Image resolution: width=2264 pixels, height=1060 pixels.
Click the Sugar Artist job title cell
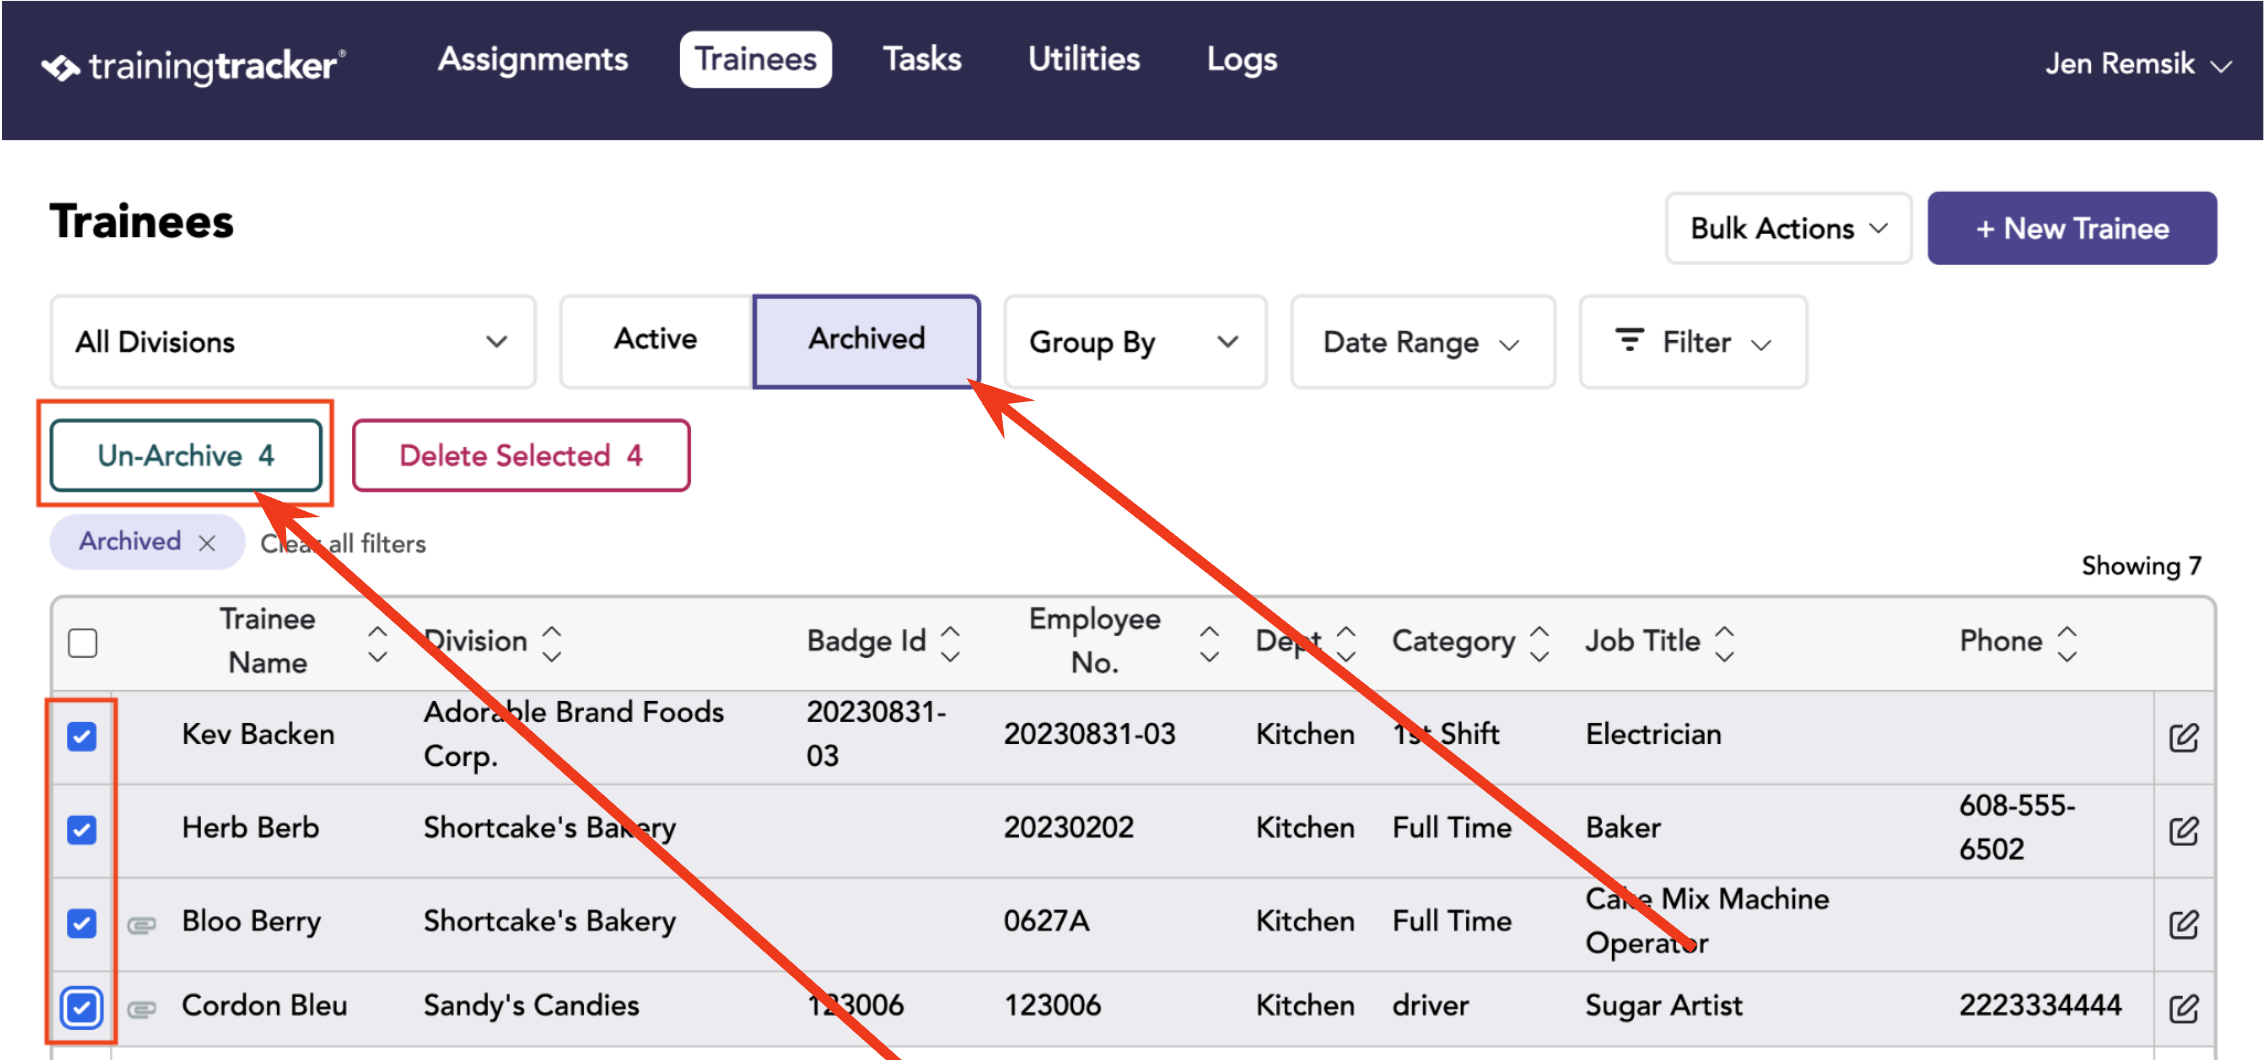[1663, 1005]
